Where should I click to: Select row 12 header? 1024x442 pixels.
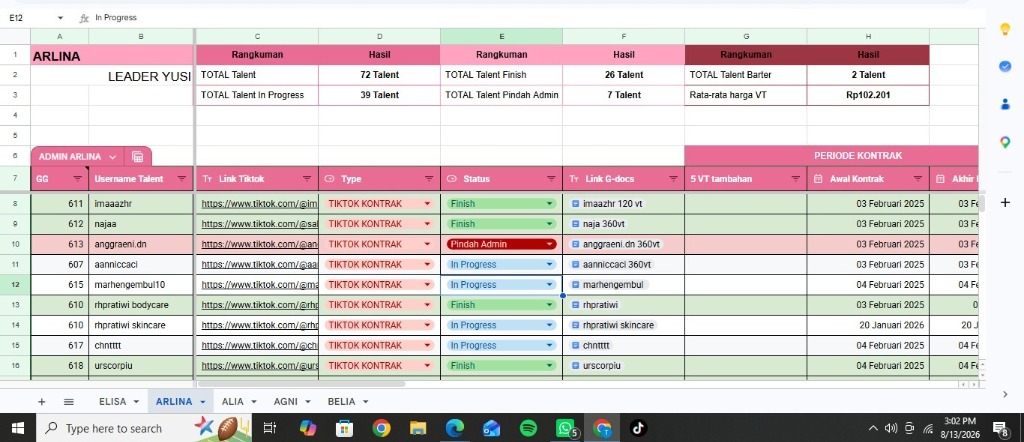[x=15, y=285]
